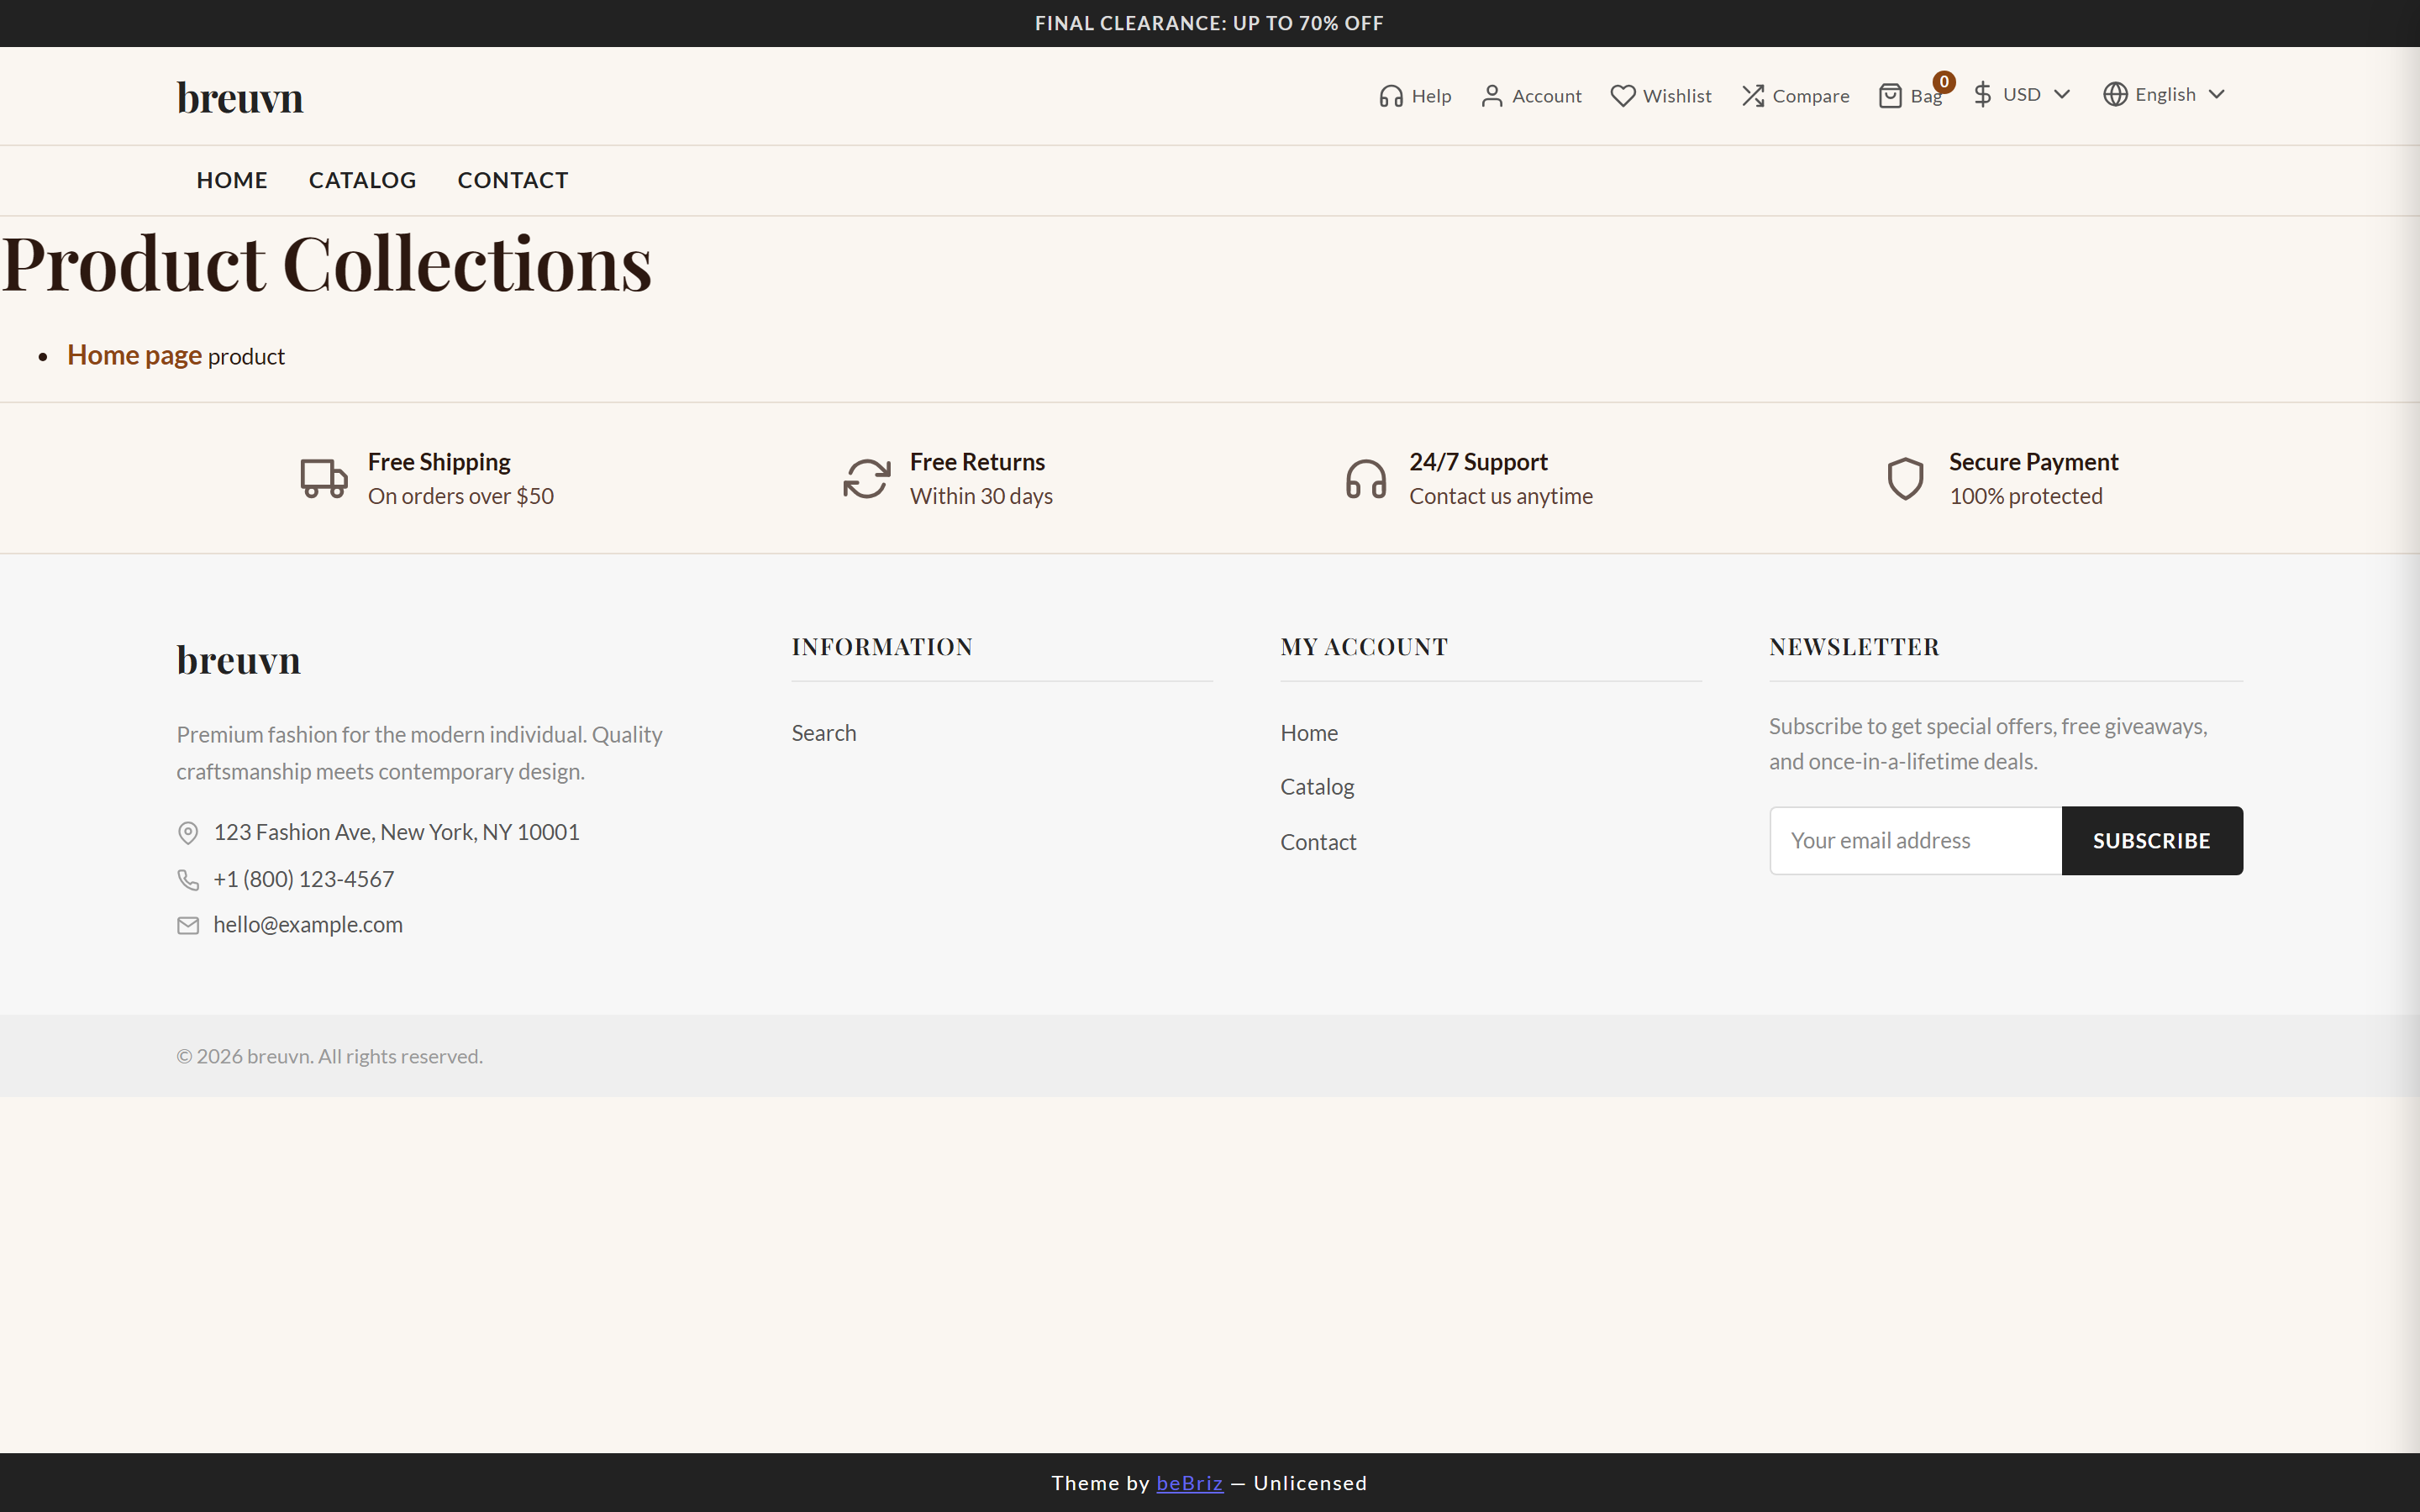The image size is (2420, 1512).
Task: Click the Compare shuffle icon
Action: [x=1752, y=96]
